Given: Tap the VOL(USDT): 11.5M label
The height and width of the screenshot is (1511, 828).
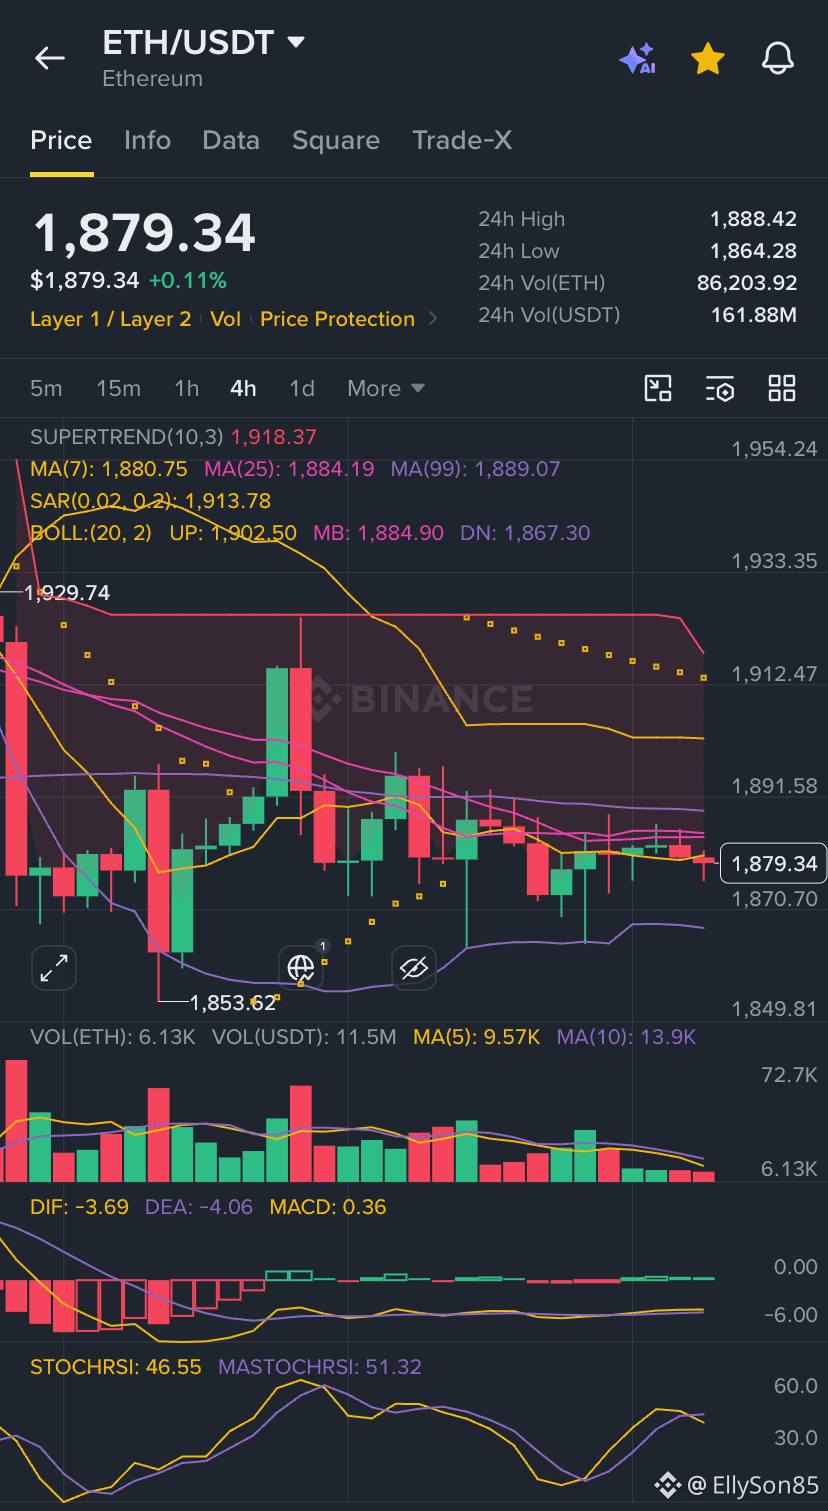Looking at the screenshot, I should click(x=304, y=1037).
